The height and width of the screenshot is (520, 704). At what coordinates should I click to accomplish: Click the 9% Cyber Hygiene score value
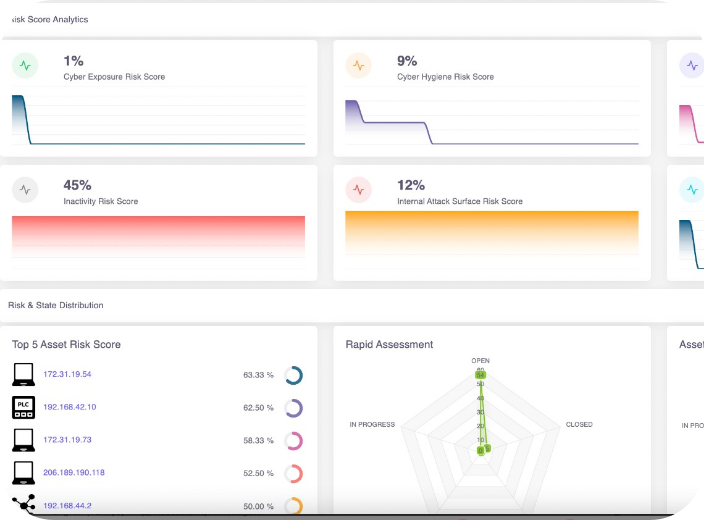(407, 61)
